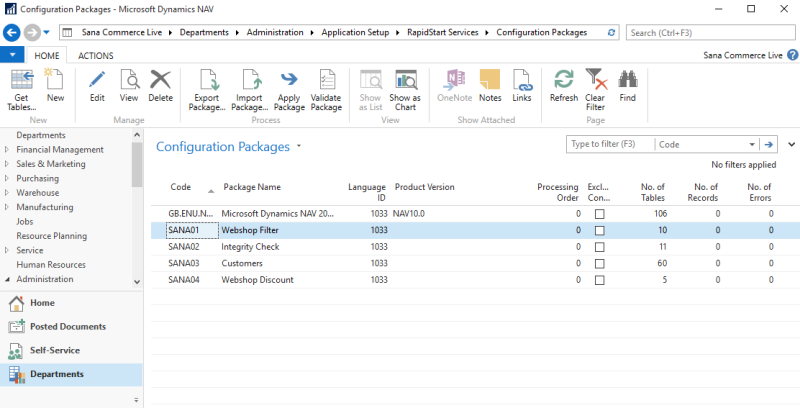Image resolution: width=800 pixels, height=408 pixels.
Task: Open attached Links
Action: [521, 86]
